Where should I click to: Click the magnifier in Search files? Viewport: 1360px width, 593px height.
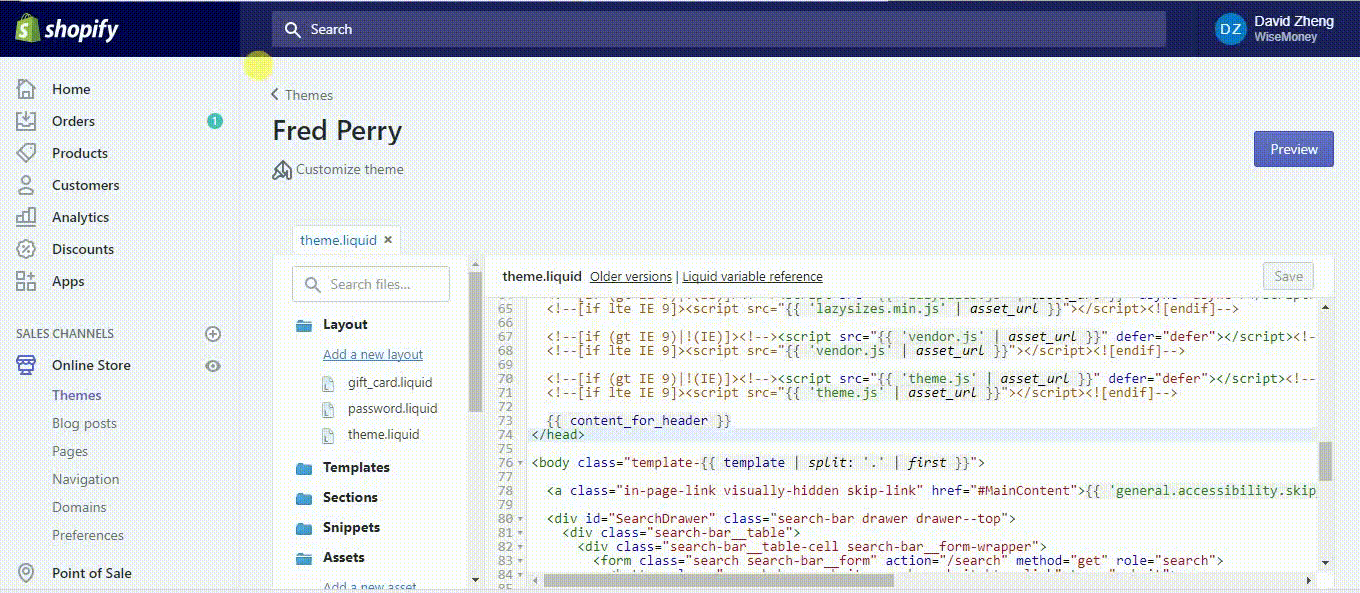click(x=312, y=285)
